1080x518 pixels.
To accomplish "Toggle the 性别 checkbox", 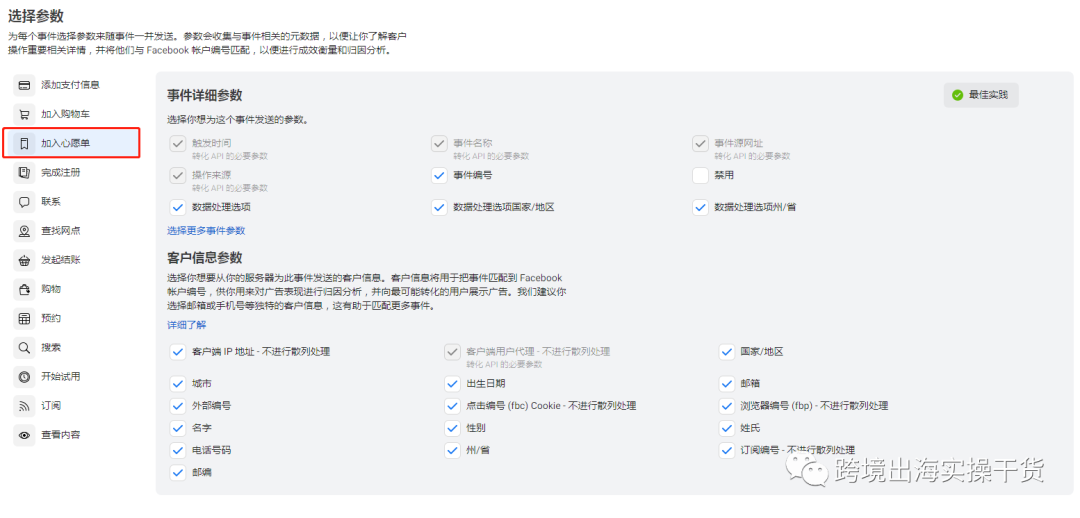I will point(452,428).
